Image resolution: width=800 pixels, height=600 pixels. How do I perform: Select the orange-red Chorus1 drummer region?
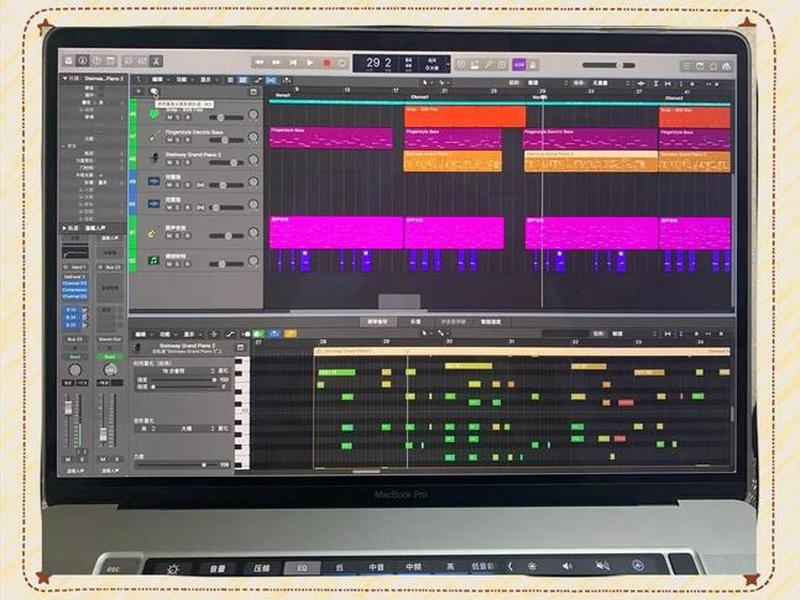click(465, 117)
